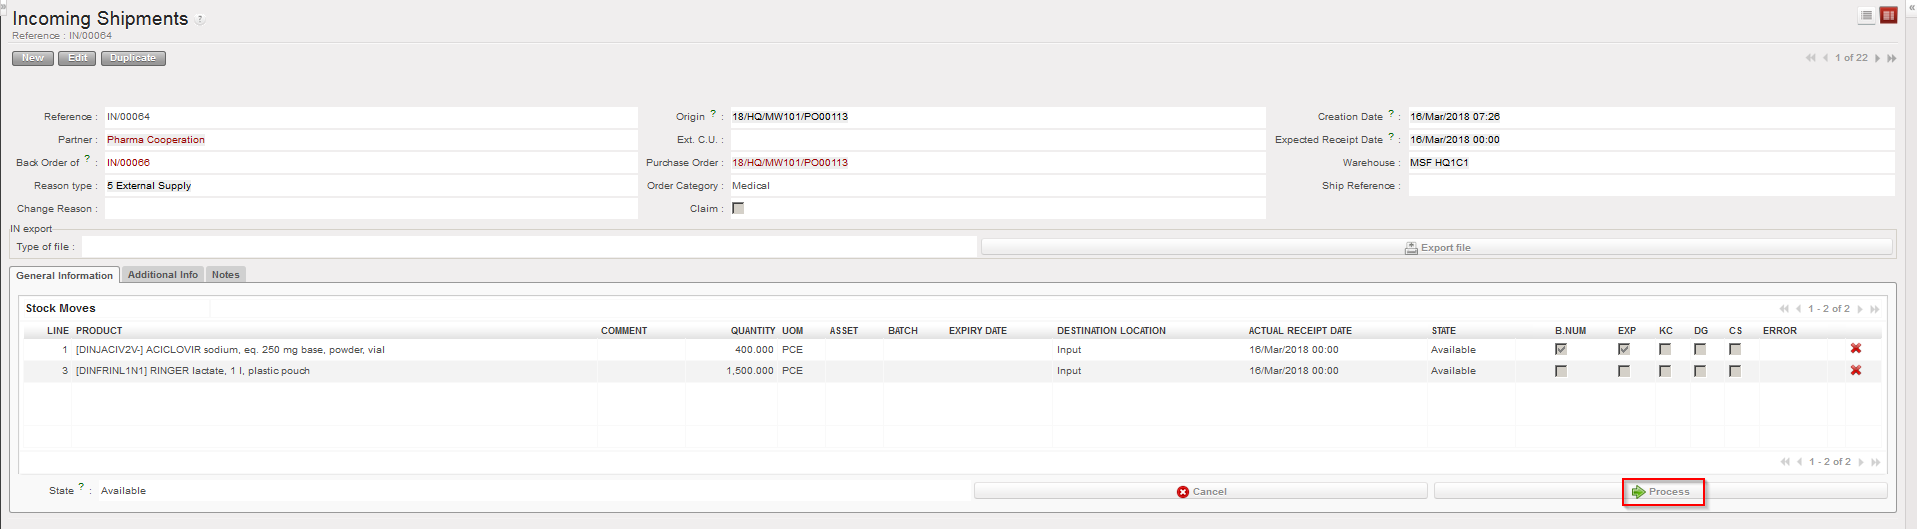Viewport: 1917px width, 529px height.
Task: Toggle KC checkbox on ACICLOVIR line
Action: [1664, 349]
